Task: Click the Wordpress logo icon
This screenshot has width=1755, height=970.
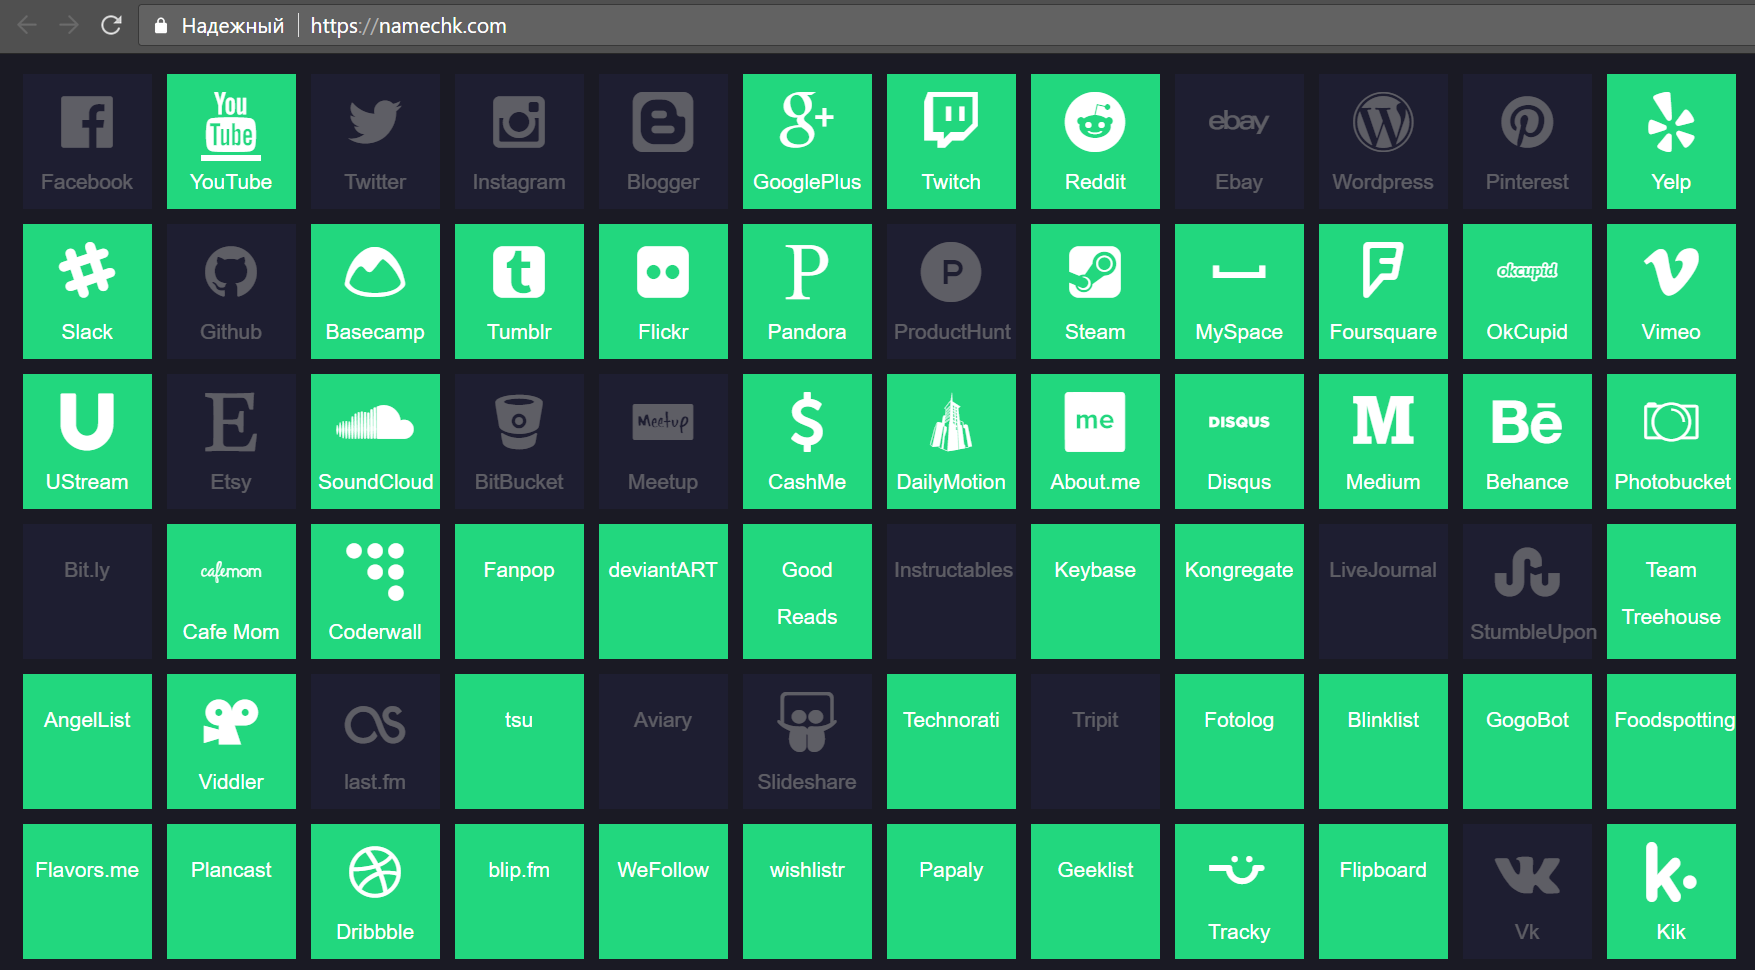Action: (1383, 122)
